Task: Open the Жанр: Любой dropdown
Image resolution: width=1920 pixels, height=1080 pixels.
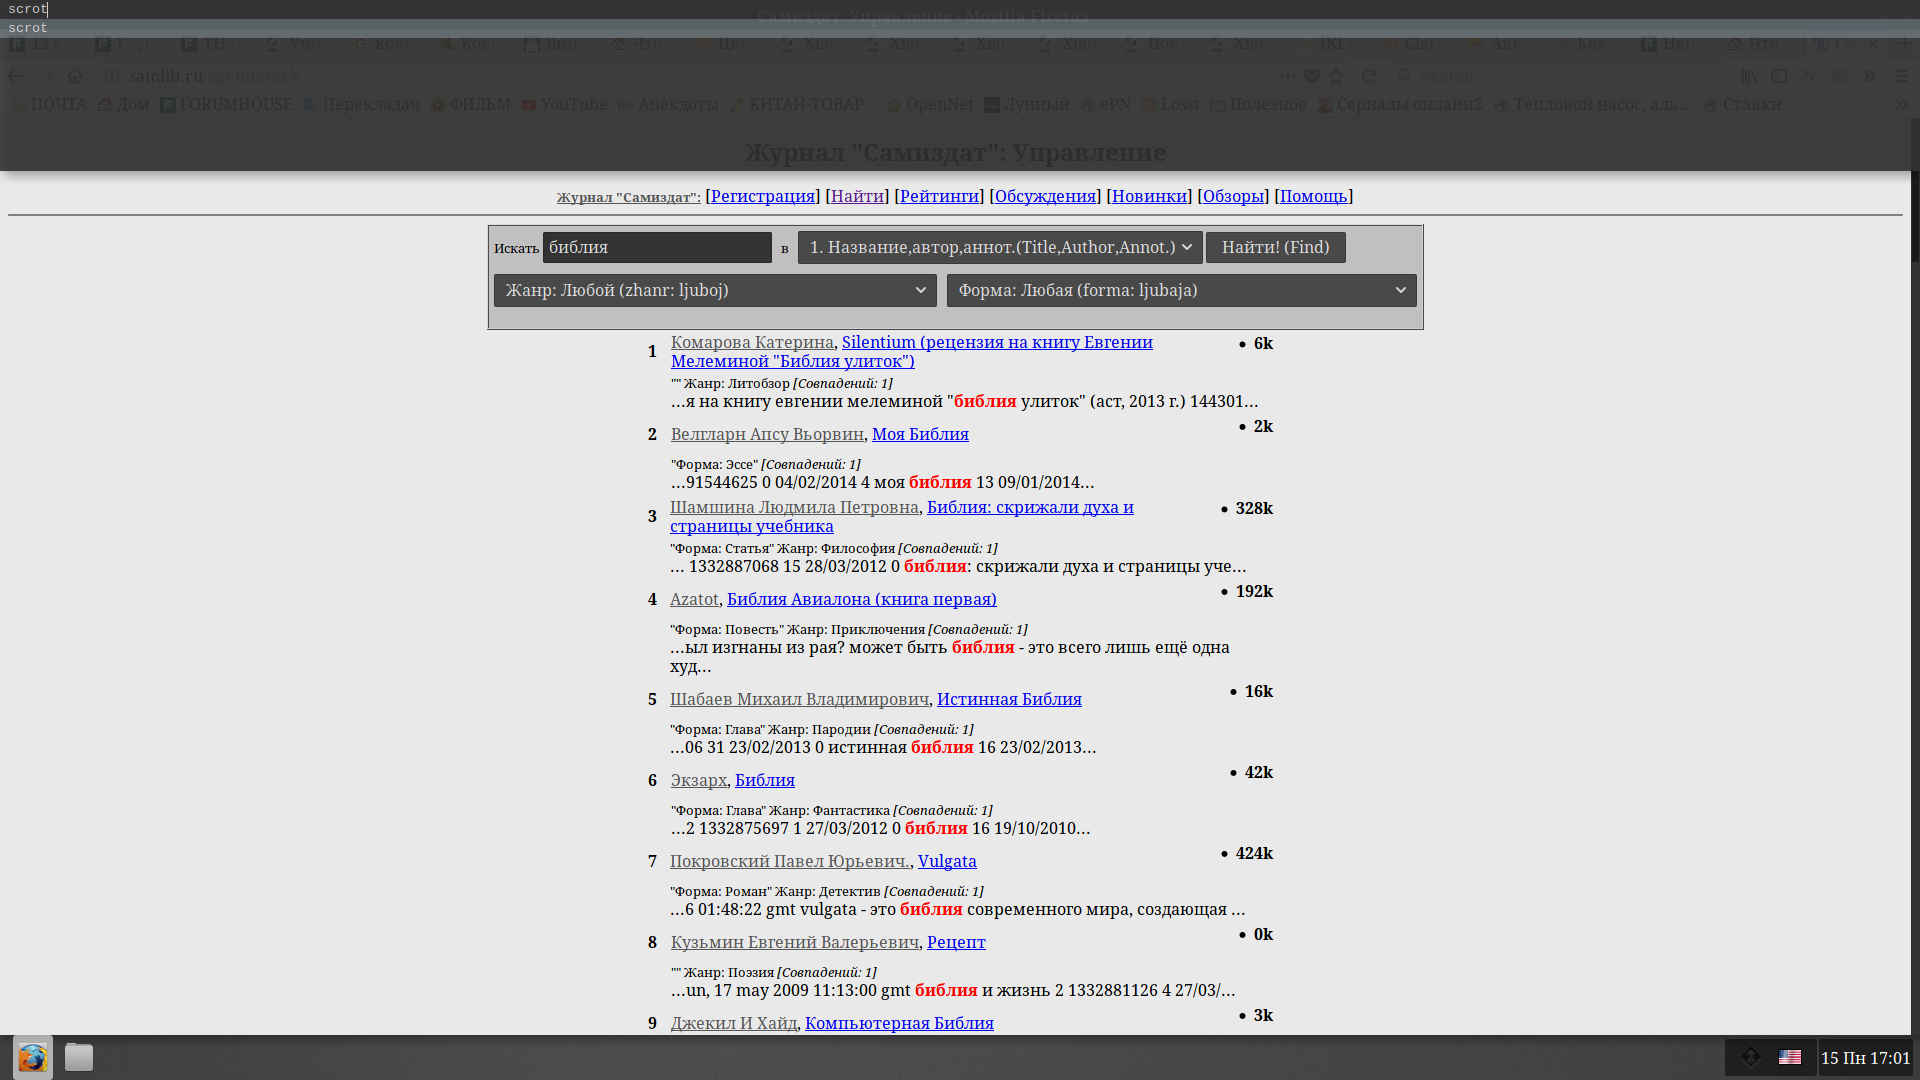Action: 715,290
